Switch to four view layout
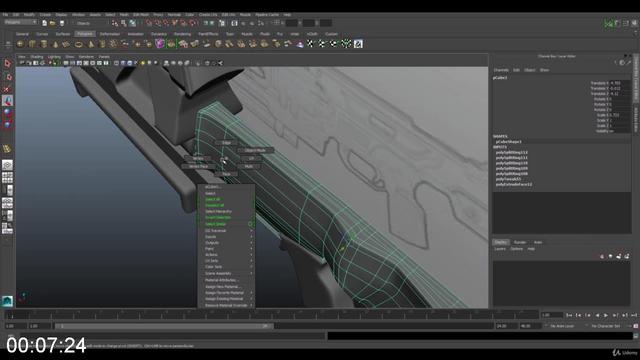 pos(7,178)
